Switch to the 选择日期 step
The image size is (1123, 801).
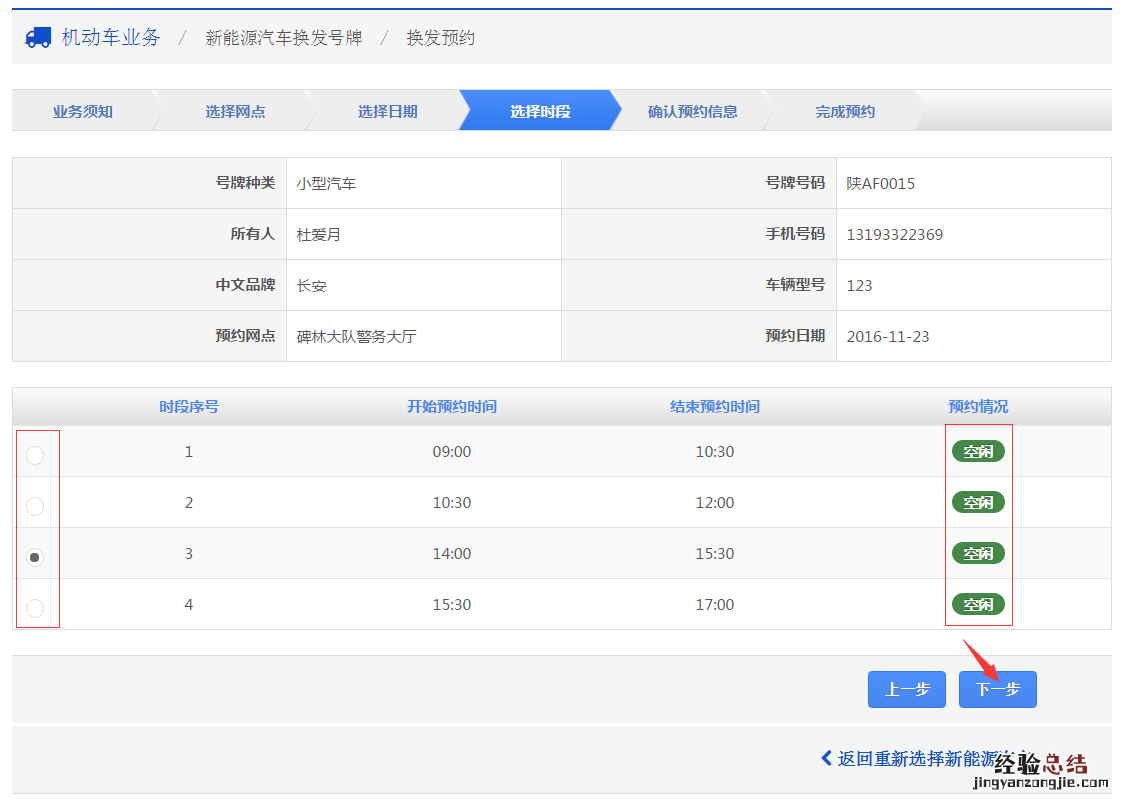click(387, 111)
